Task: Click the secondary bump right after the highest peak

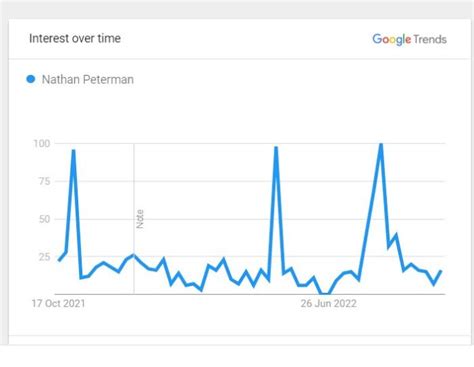Action: [x=396, y=235]
